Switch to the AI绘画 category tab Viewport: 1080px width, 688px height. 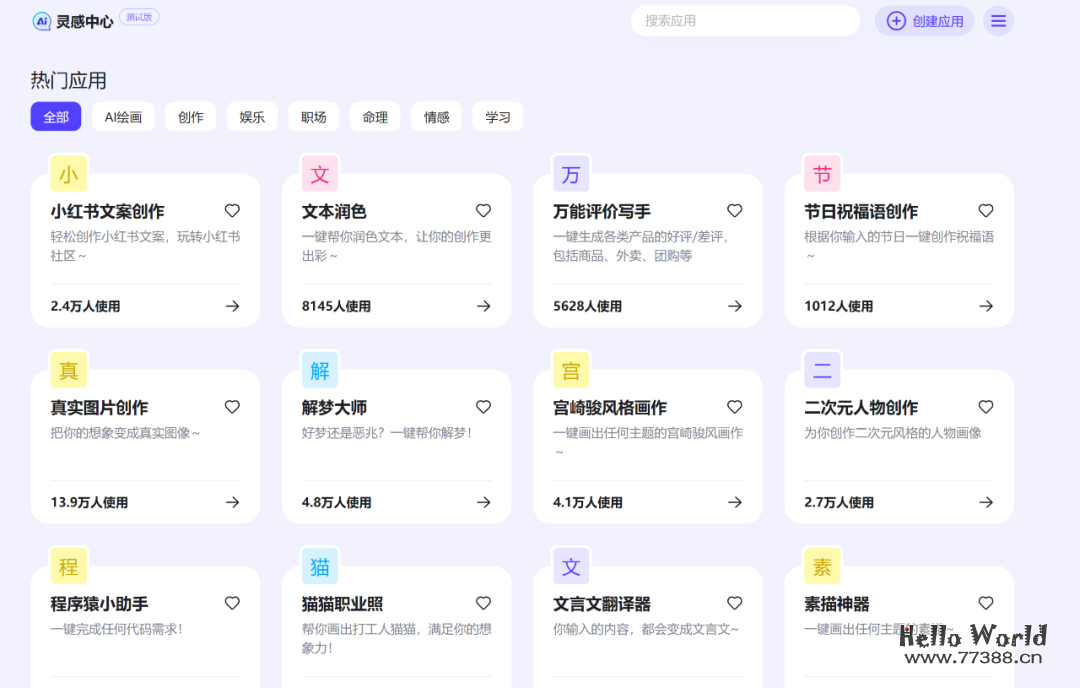122,116
